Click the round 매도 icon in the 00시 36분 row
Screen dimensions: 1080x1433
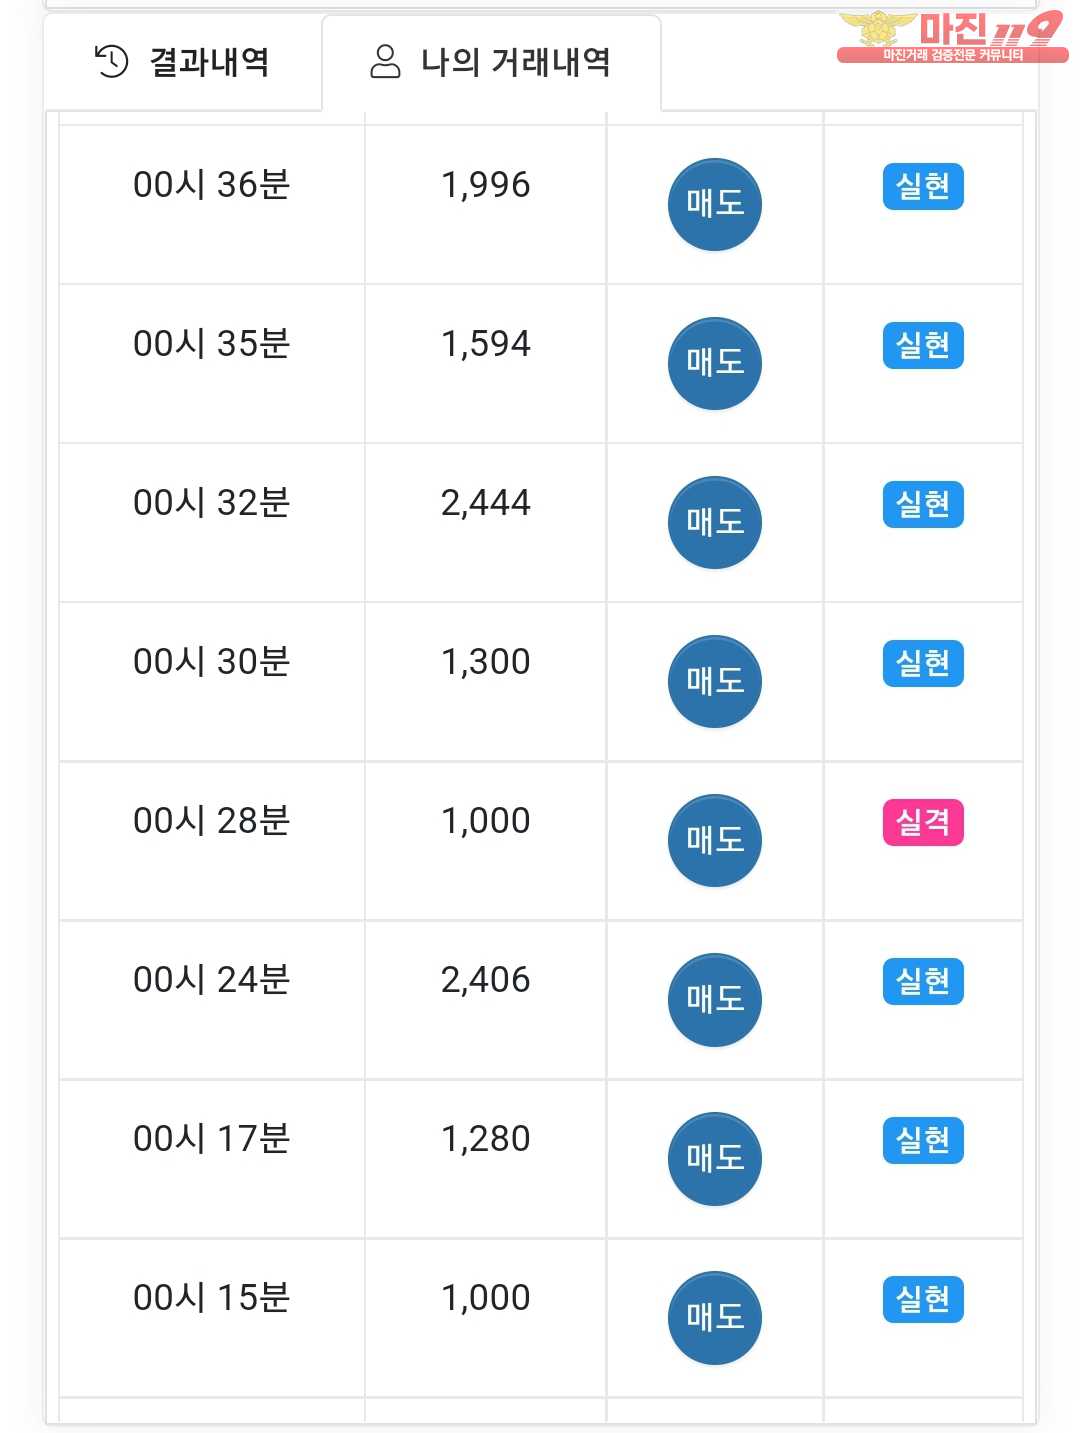715,204
